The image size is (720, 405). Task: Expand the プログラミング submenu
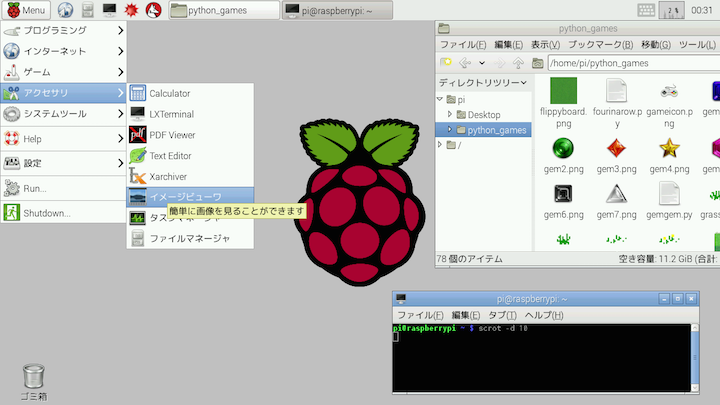pos(63,30)
